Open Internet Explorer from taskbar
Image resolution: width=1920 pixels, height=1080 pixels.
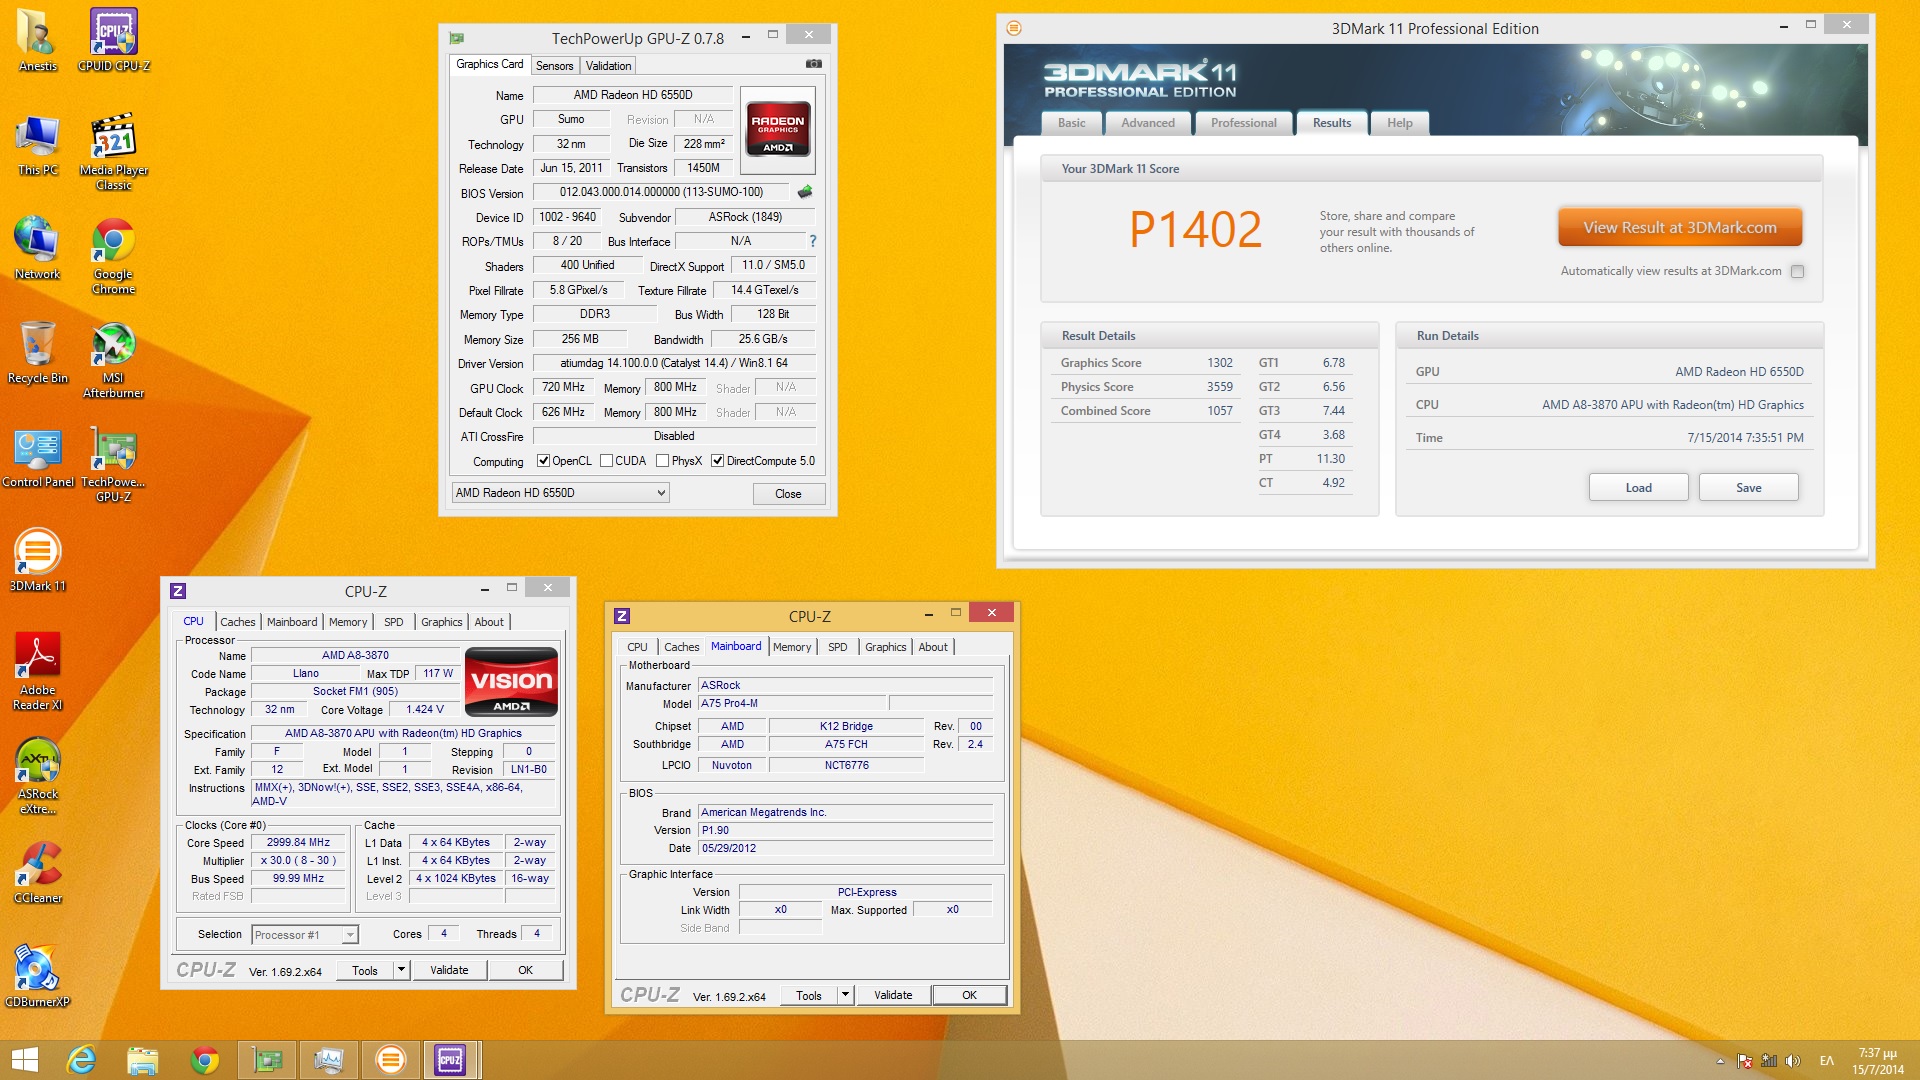81,1060
